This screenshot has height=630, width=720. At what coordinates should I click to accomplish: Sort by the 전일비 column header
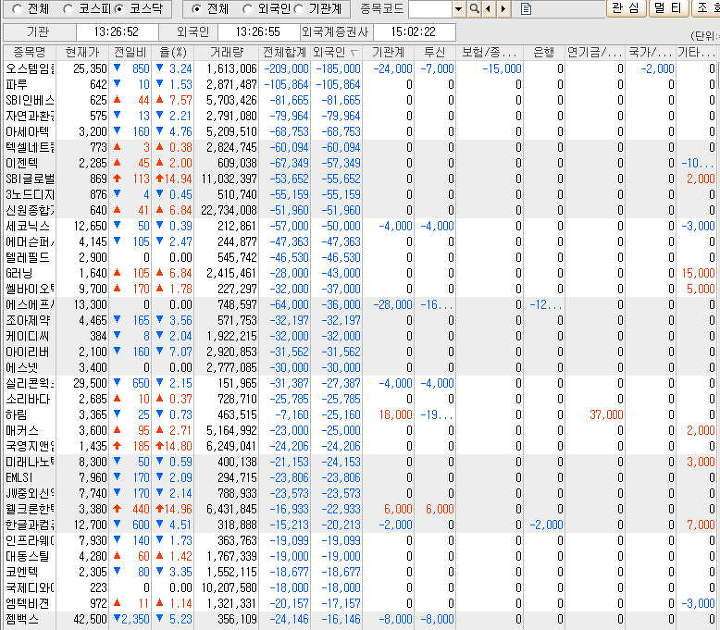pyautogui.click(x=130, y=52)
